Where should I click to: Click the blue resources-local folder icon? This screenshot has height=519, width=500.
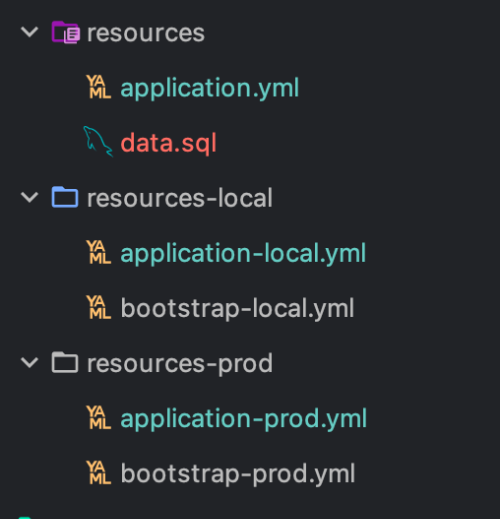[65, 197]
